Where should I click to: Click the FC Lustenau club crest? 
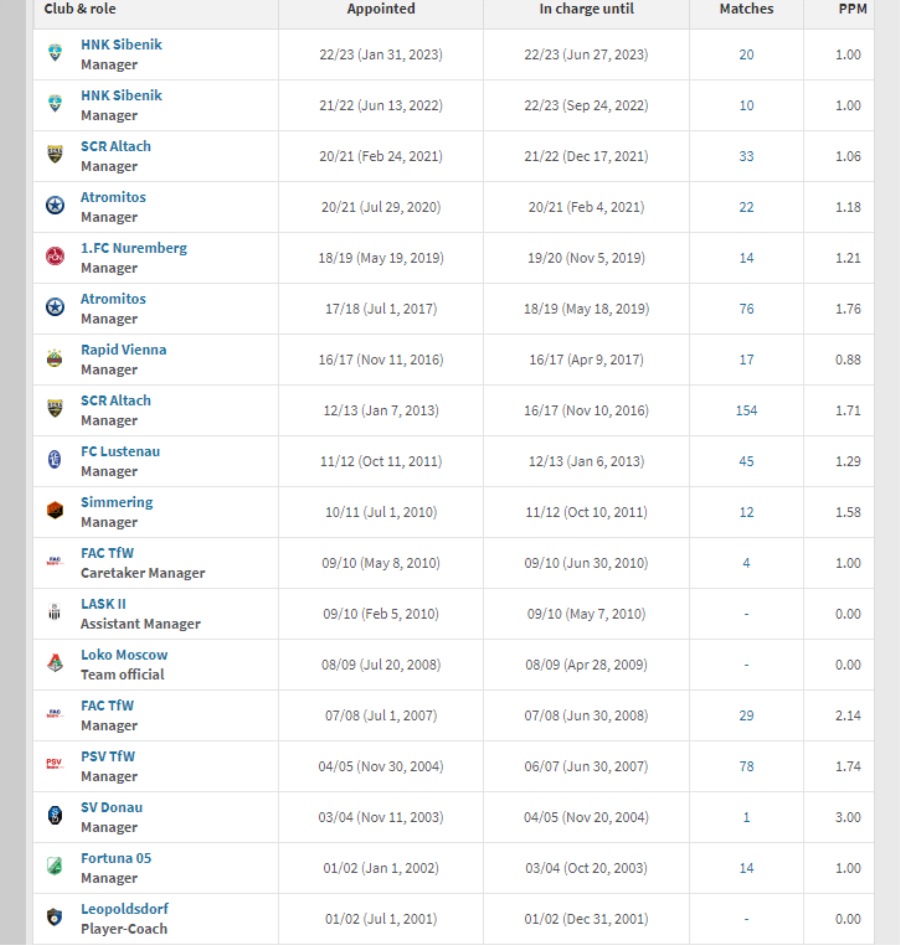click(55, 460)
